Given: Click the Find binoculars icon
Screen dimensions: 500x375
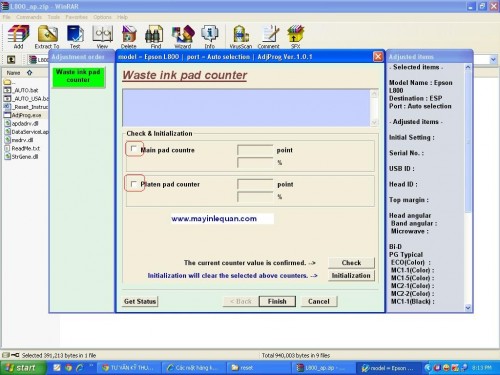Looking at the screenshot, I should [155, 37].
